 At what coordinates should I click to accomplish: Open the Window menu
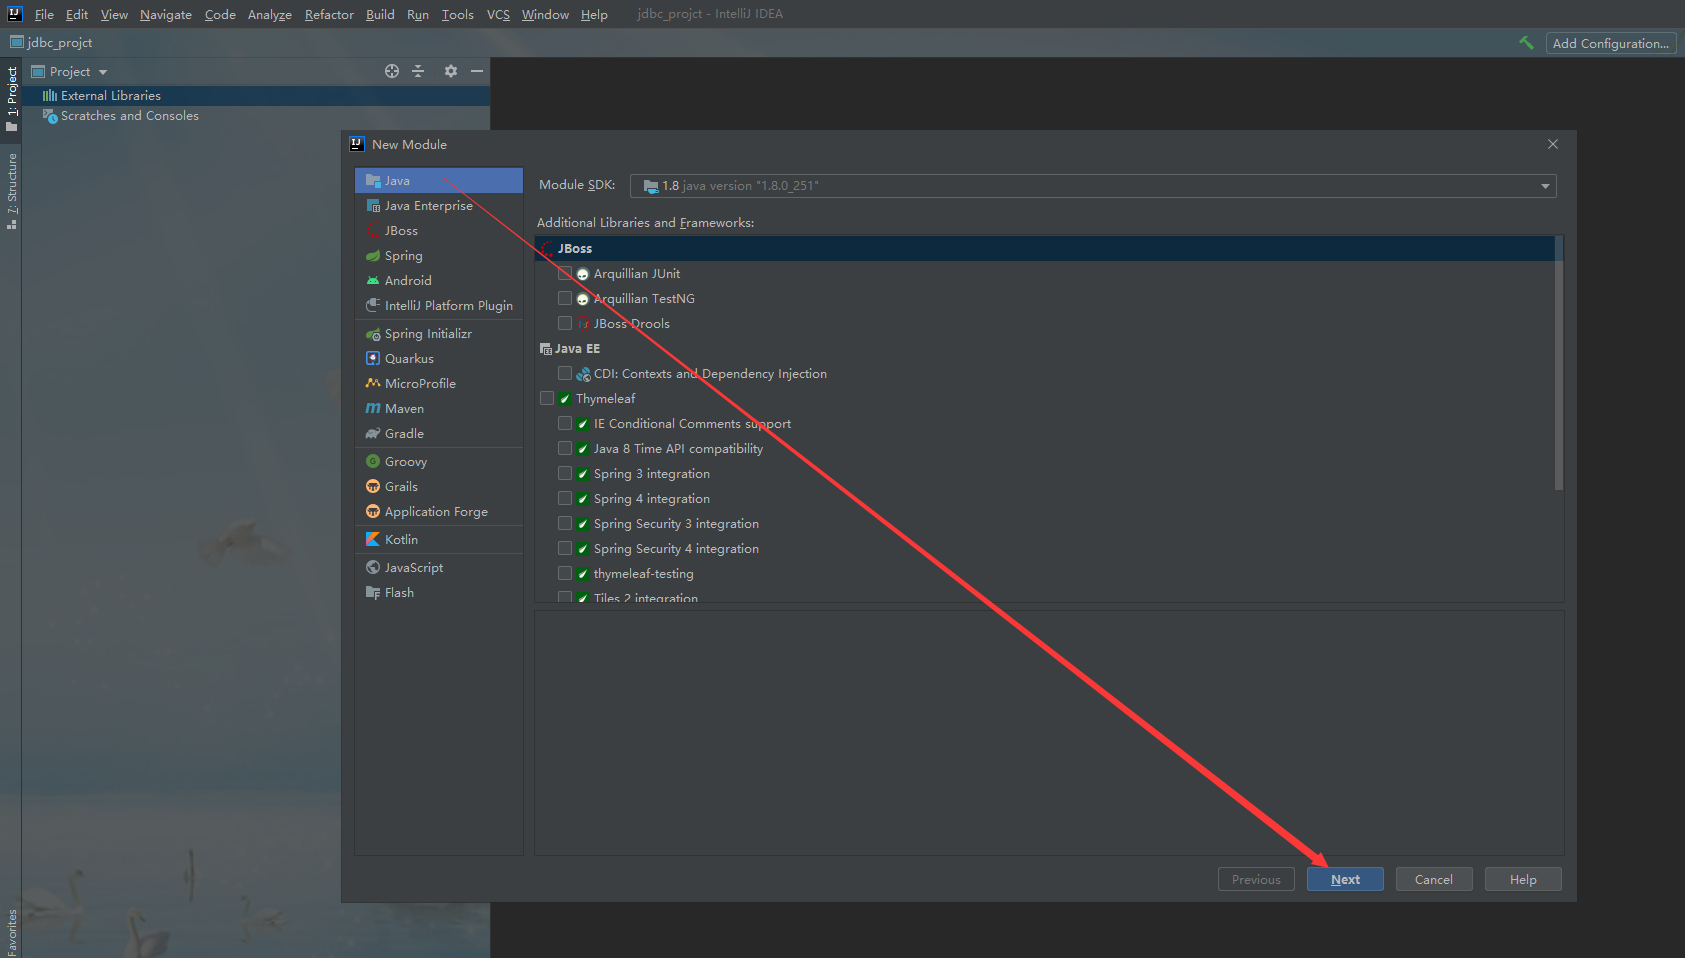(x=545, y=14)
